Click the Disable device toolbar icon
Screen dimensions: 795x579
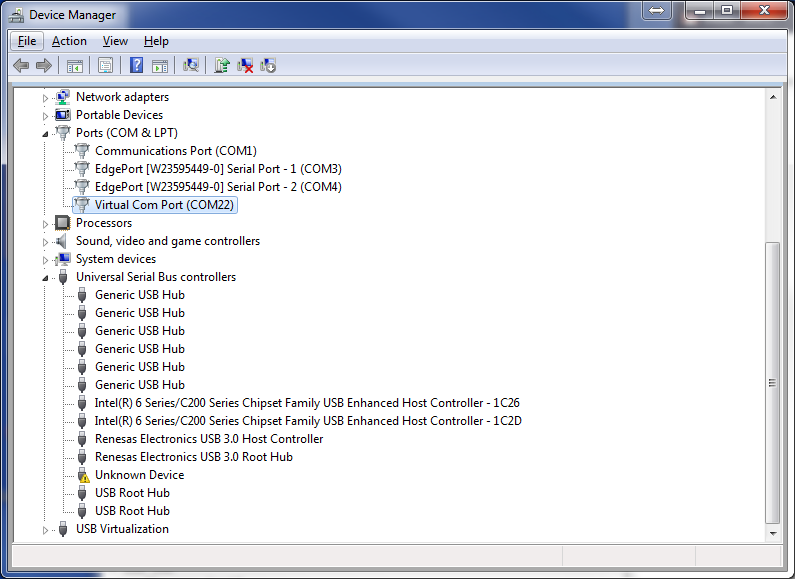[268, 65]
